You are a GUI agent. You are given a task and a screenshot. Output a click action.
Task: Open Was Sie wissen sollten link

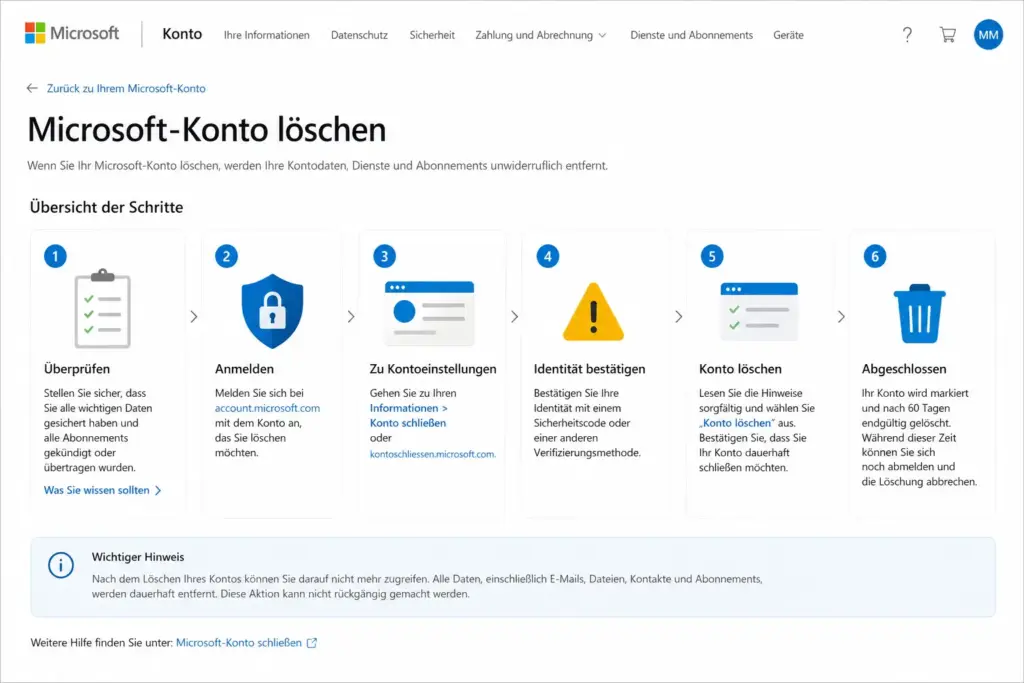pyautogui.click(x=97, y=490)
